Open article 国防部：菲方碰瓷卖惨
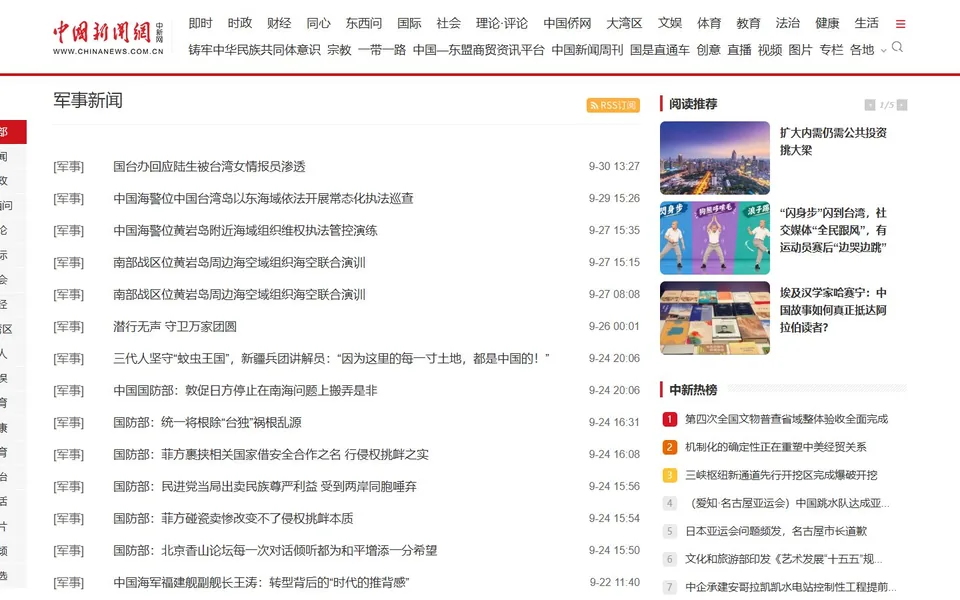Viewport: 960px width, 600px height. 233,519
